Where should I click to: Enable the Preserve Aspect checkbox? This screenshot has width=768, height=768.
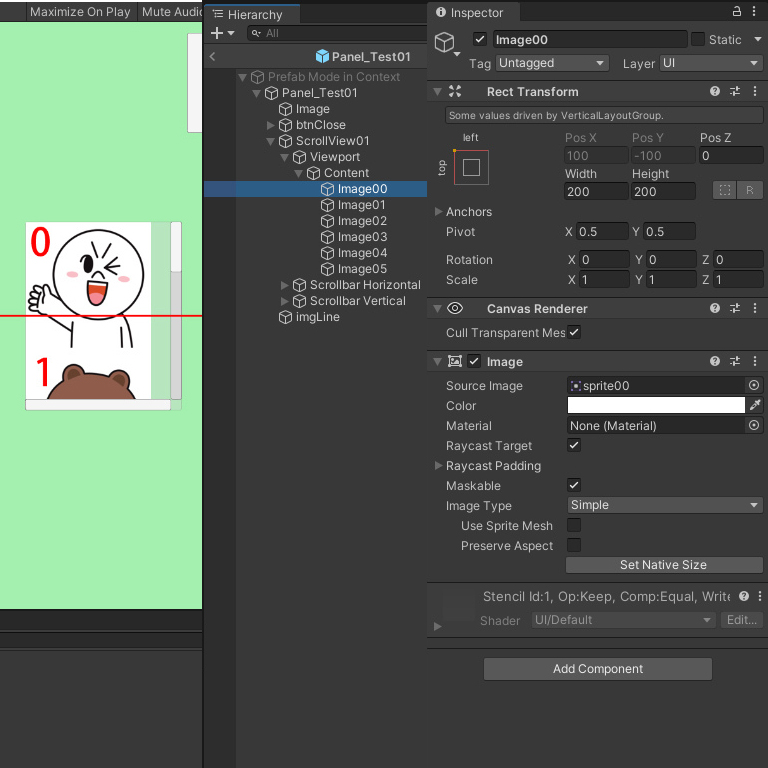pyautogui.click(x=574, y=545)
